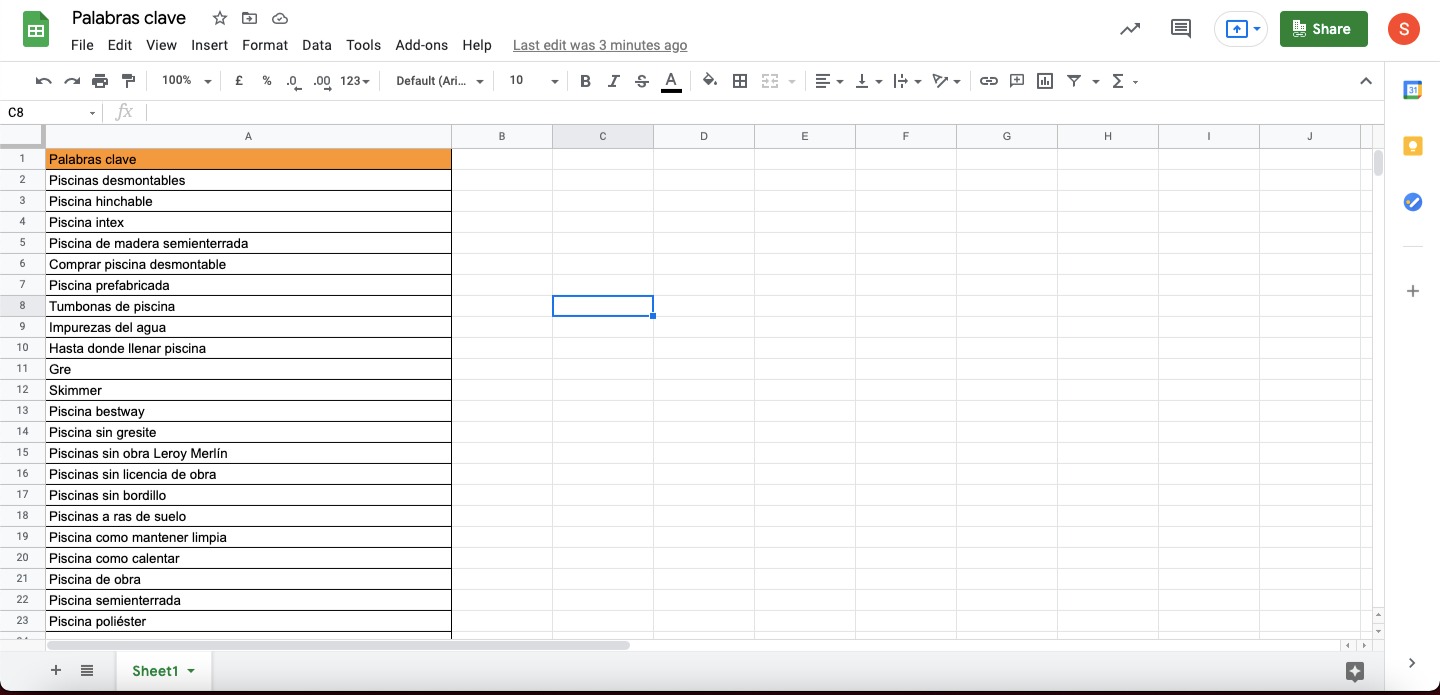This screenshot has width=1440, height=695.
Task: Open the 'Last edit was 3 minutes ago' link
Action: (x=599, y=45)
